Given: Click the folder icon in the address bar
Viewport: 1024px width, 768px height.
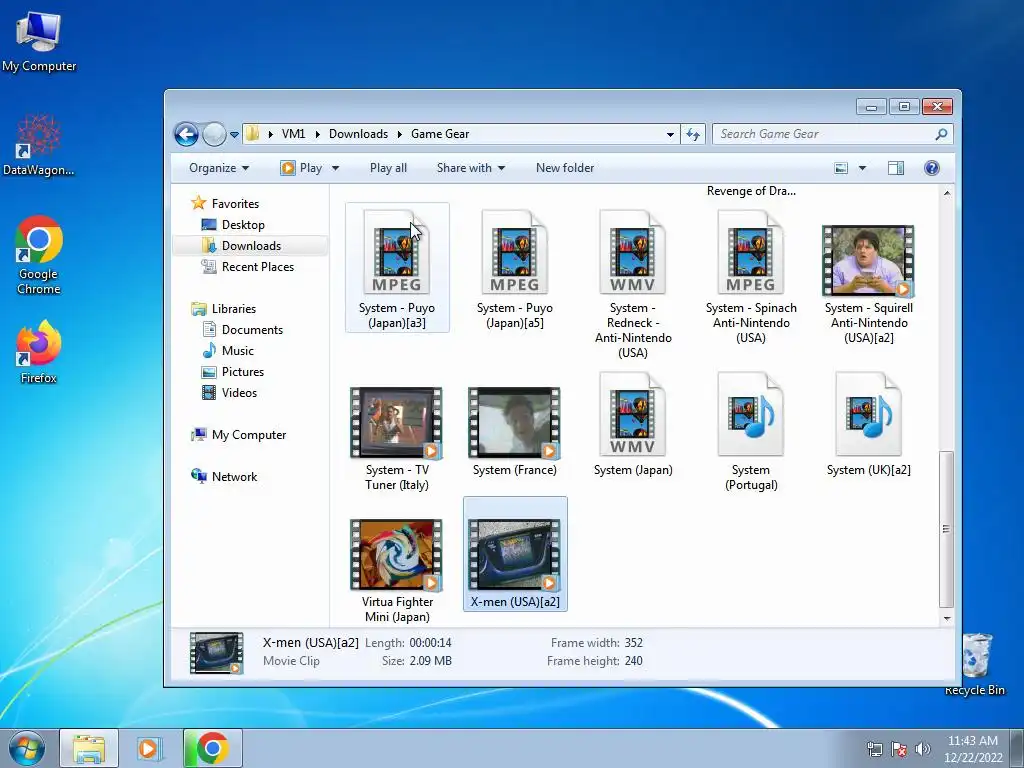Looking at the screenshot, I should (x=252, y=134).
